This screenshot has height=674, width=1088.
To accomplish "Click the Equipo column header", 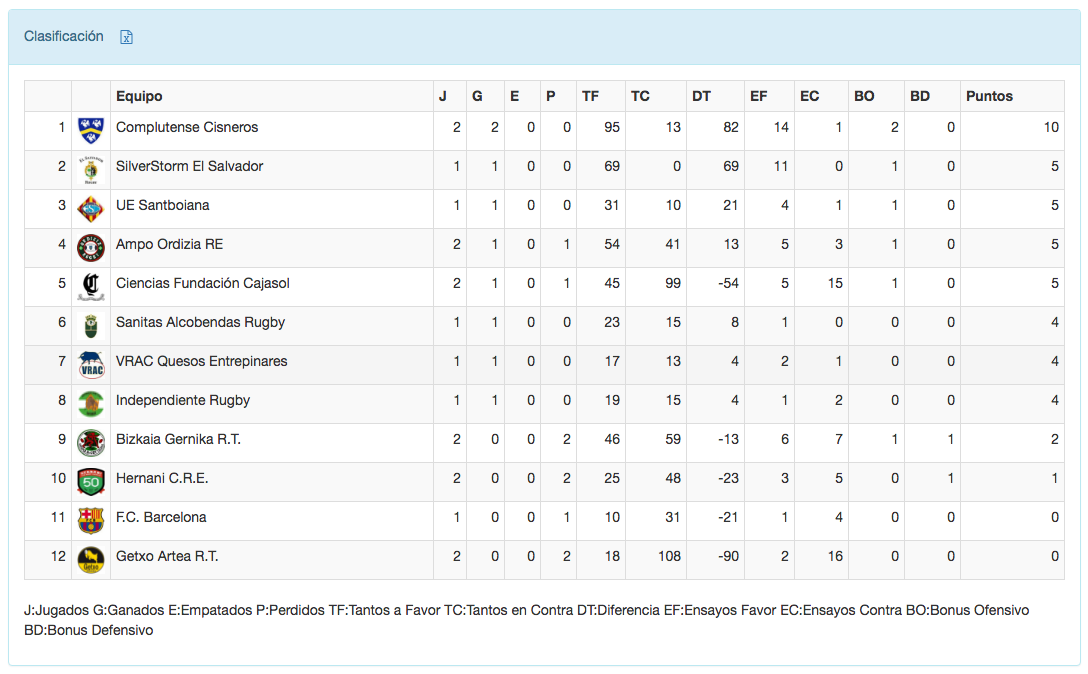I will (x=139, y=96).
